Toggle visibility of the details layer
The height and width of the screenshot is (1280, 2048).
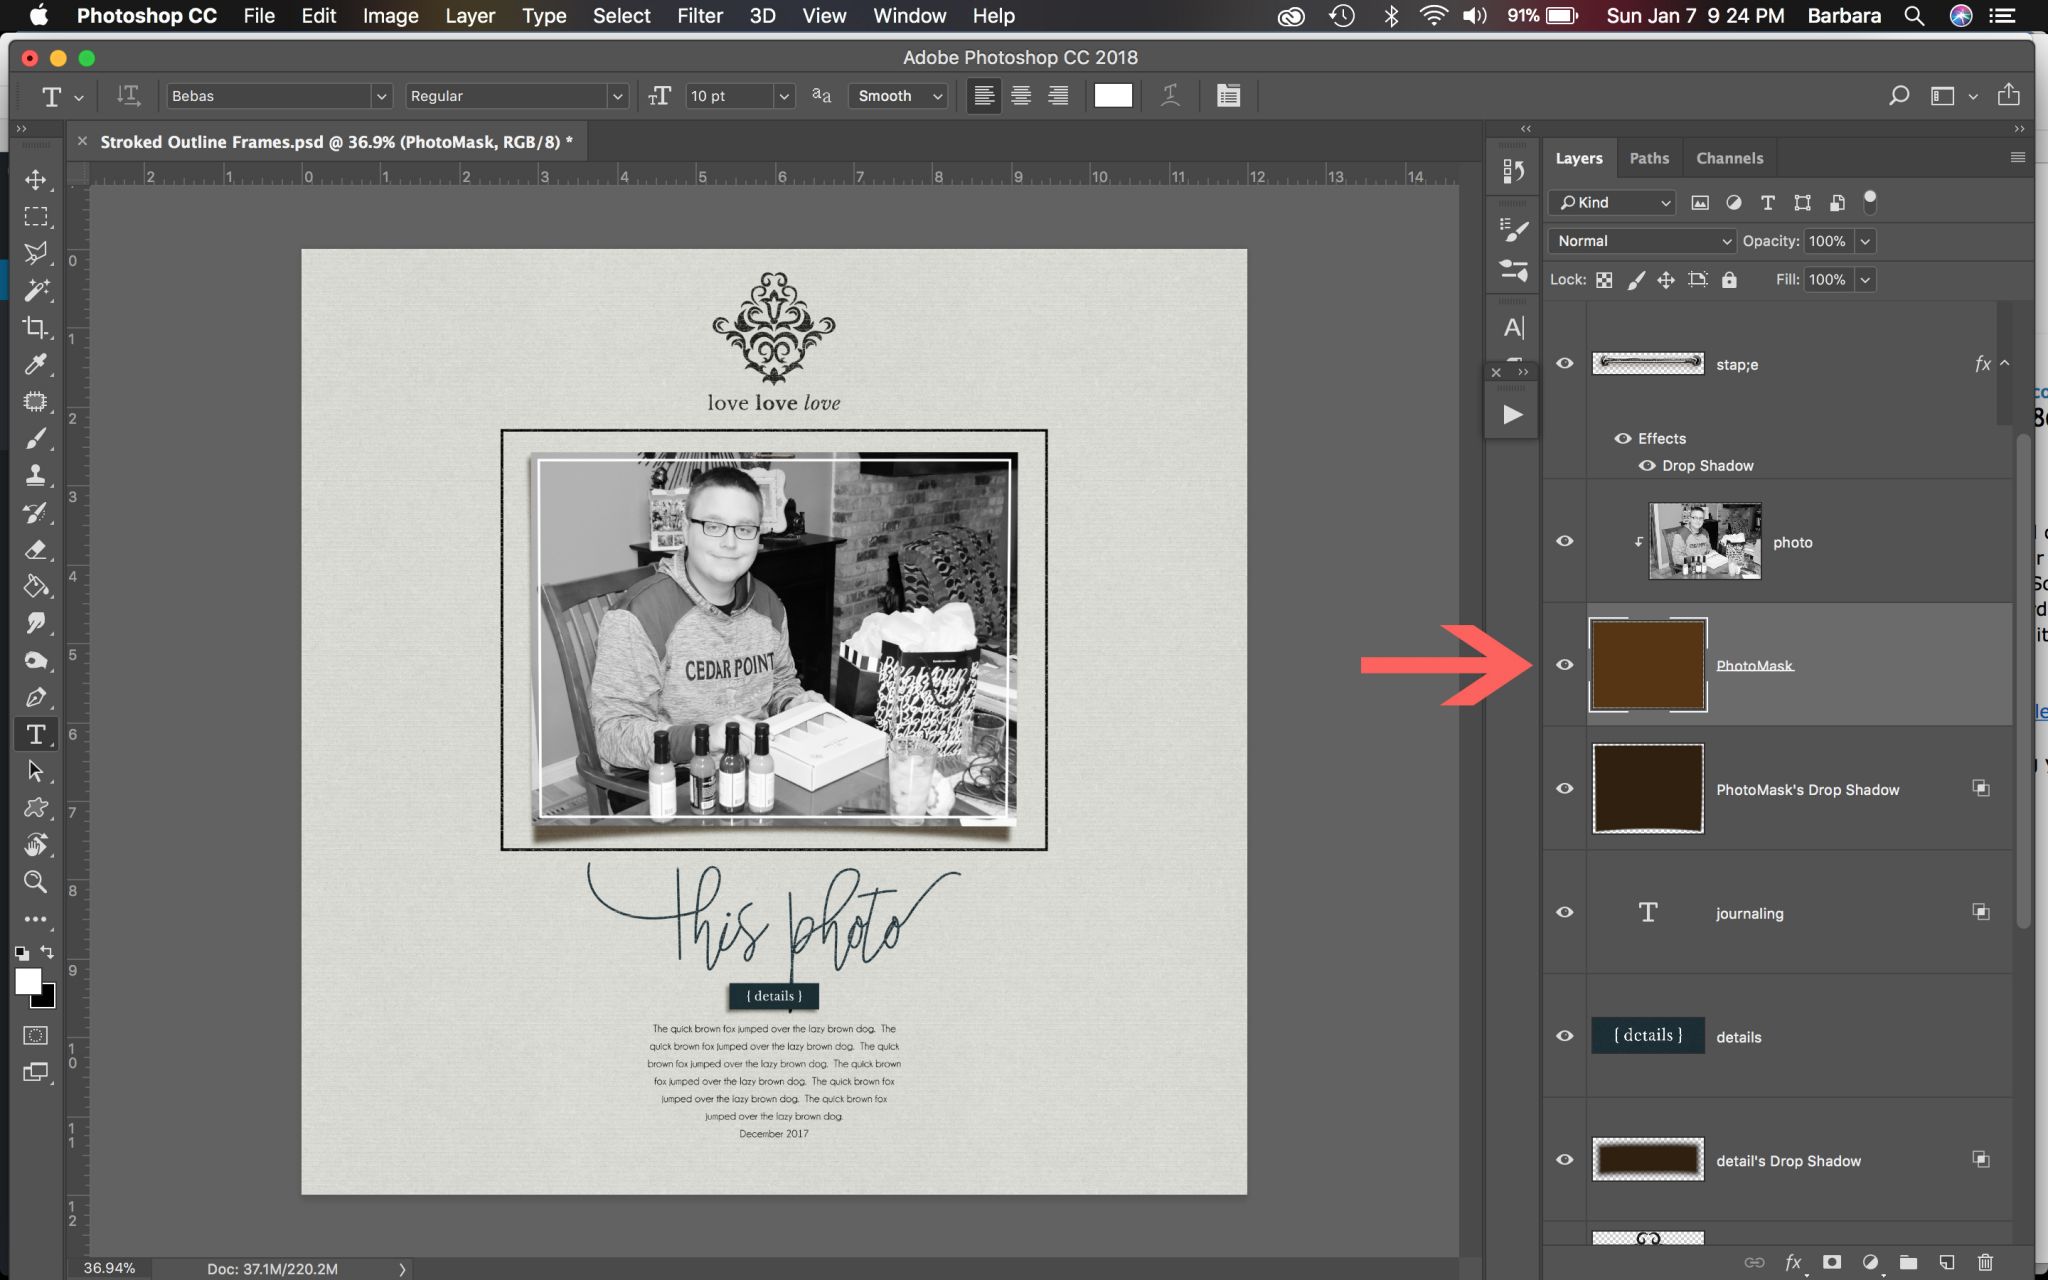1563,1036
